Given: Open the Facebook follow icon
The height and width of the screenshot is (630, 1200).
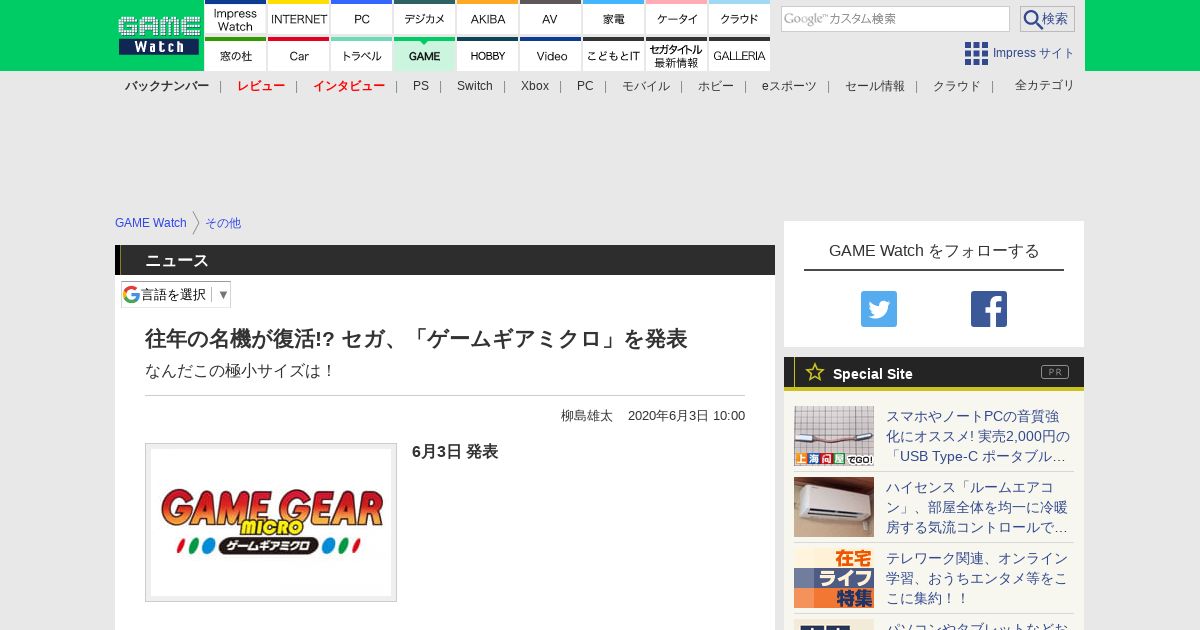Looking at the screenshot, I should (x=989, y=309).
